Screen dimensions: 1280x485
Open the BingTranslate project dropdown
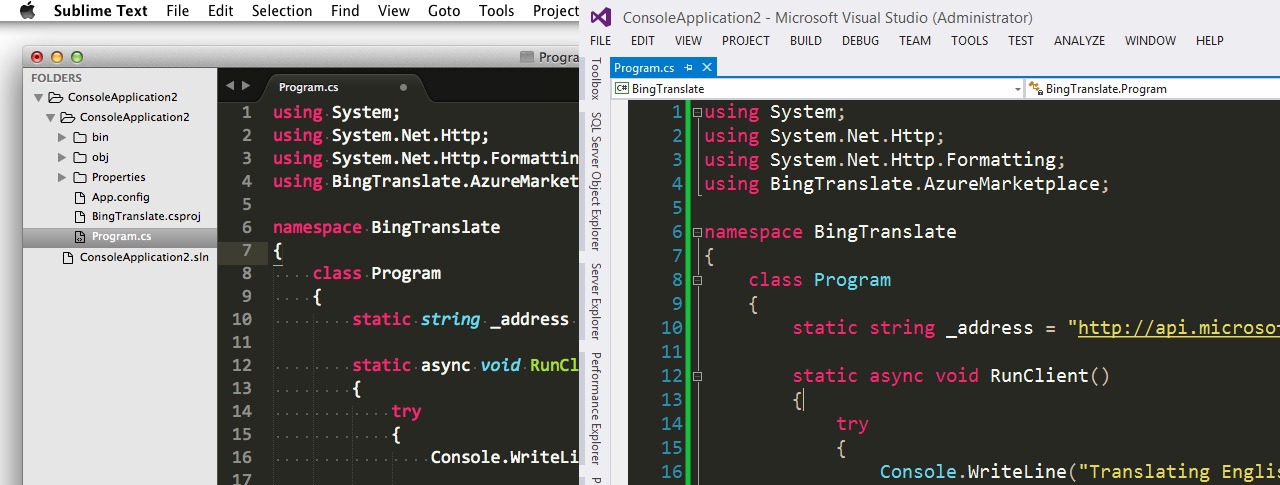pos(1017,89)
